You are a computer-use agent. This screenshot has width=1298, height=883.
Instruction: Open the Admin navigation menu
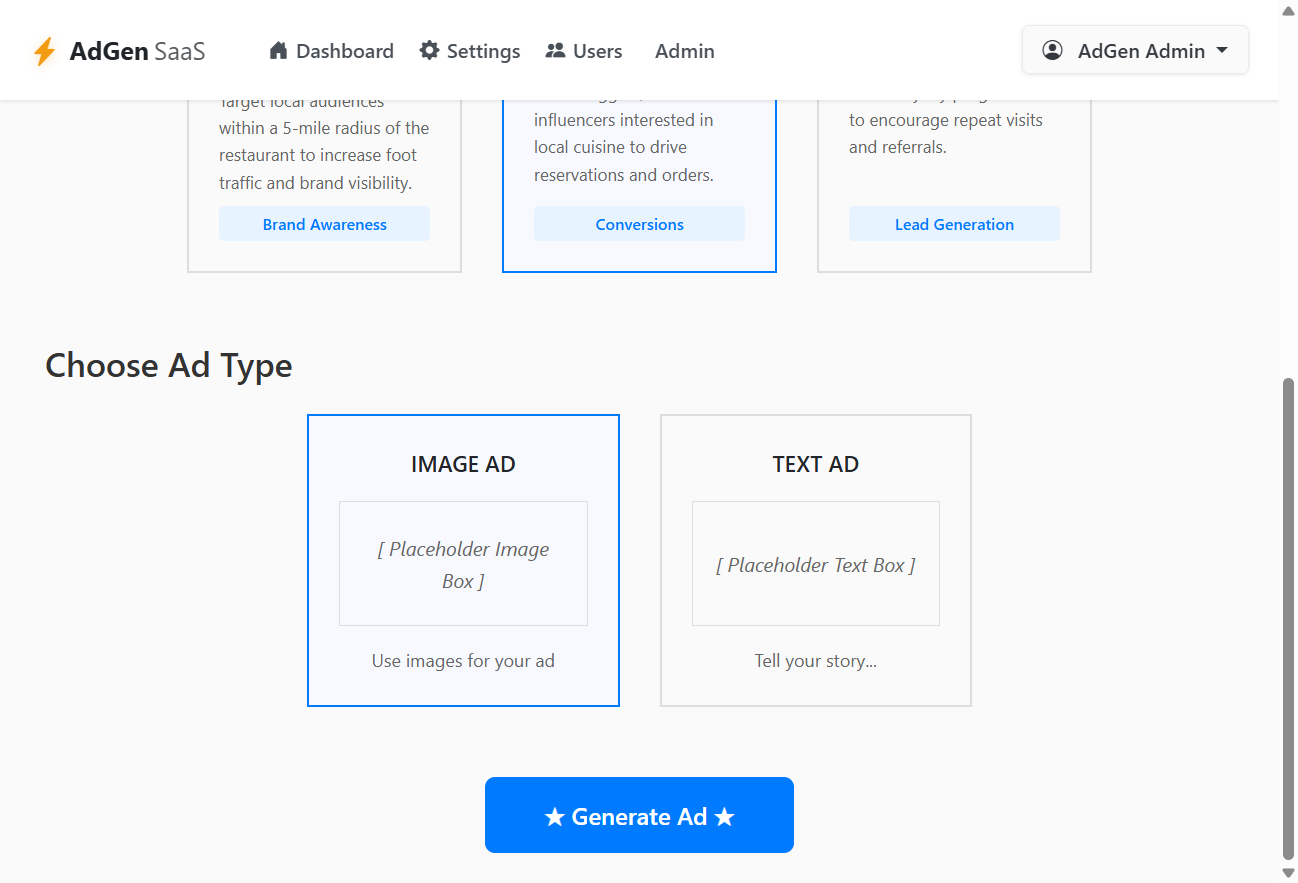(685, 51)
